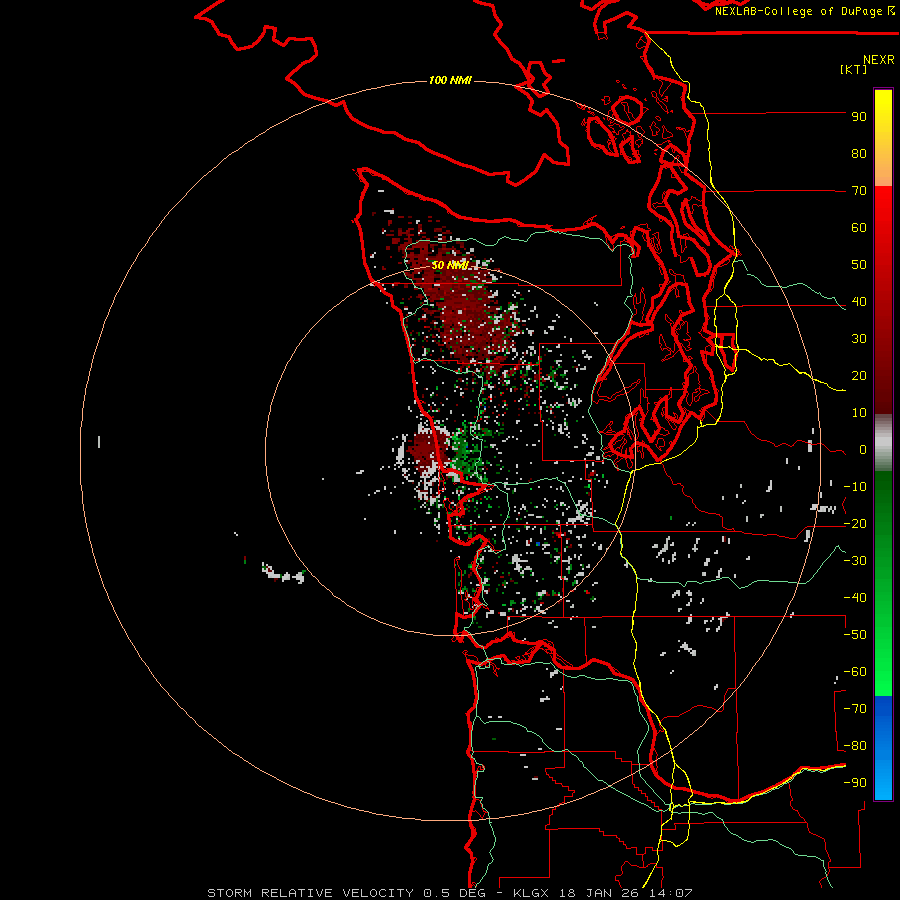Click the positive 70 knot scale value
The height and width of the screenshot is (900, 900).
(x=859, y=191)
